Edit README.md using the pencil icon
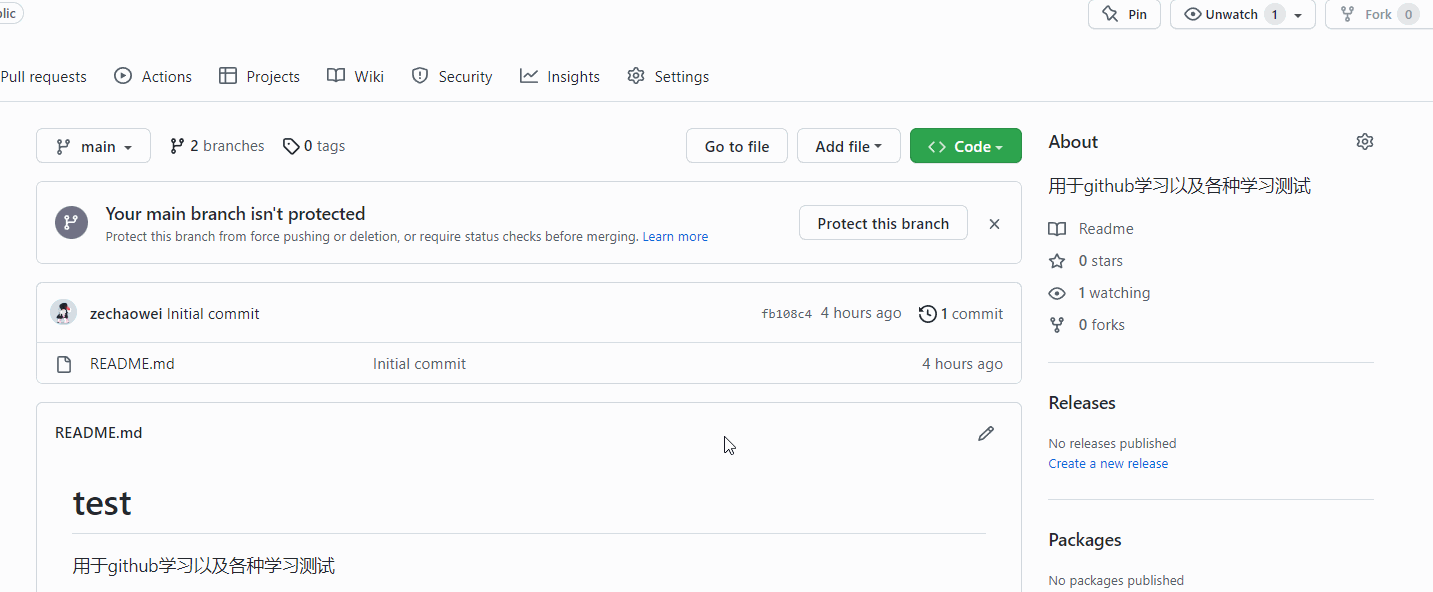Screen dimensions: 1433x592 [986, 432]
